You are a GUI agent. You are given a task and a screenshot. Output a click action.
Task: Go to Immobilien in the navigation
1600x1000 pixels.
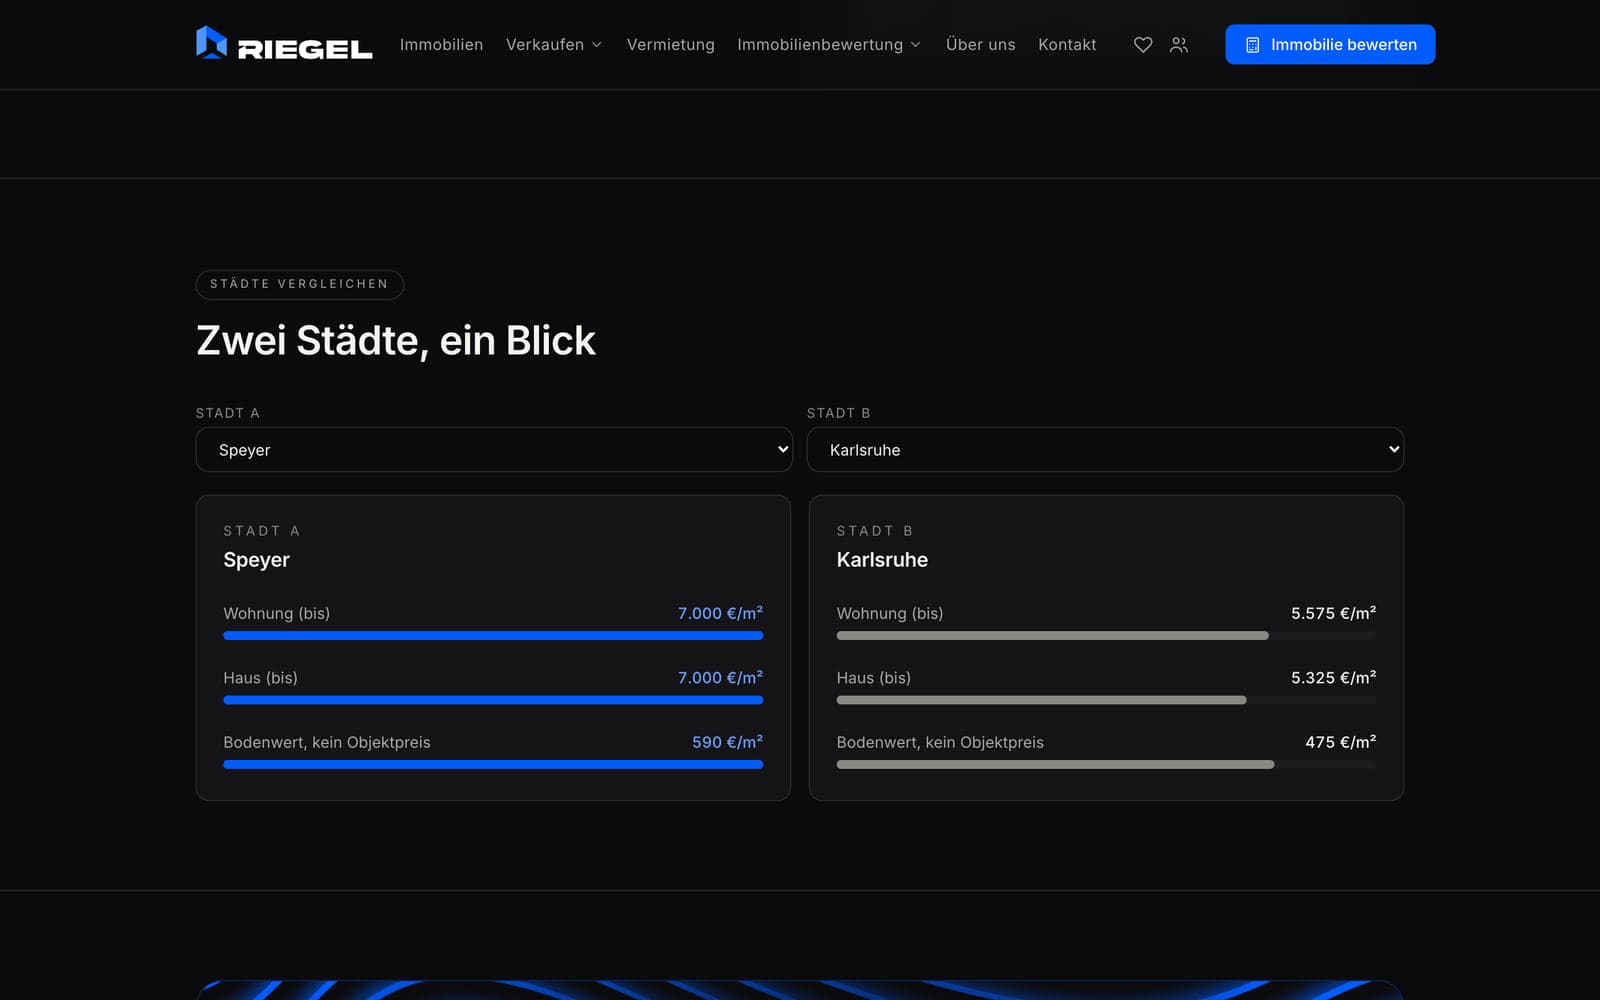pos(441,45)
